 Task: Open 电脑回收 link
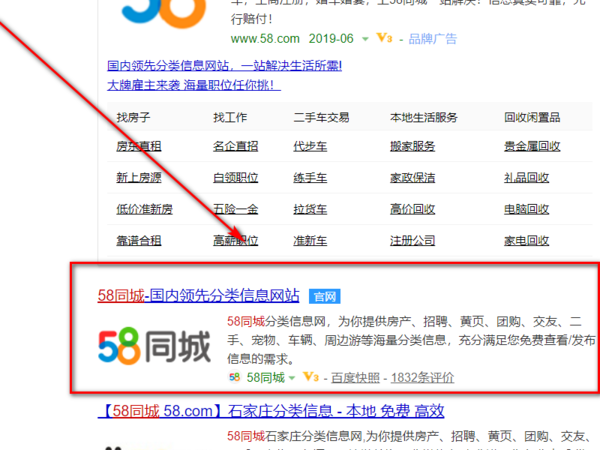(x=527, y=209)
